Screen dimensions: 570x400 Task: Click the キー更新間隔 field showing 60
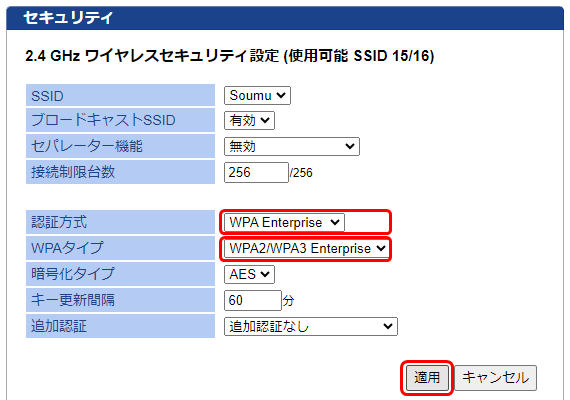coord(253,300)
